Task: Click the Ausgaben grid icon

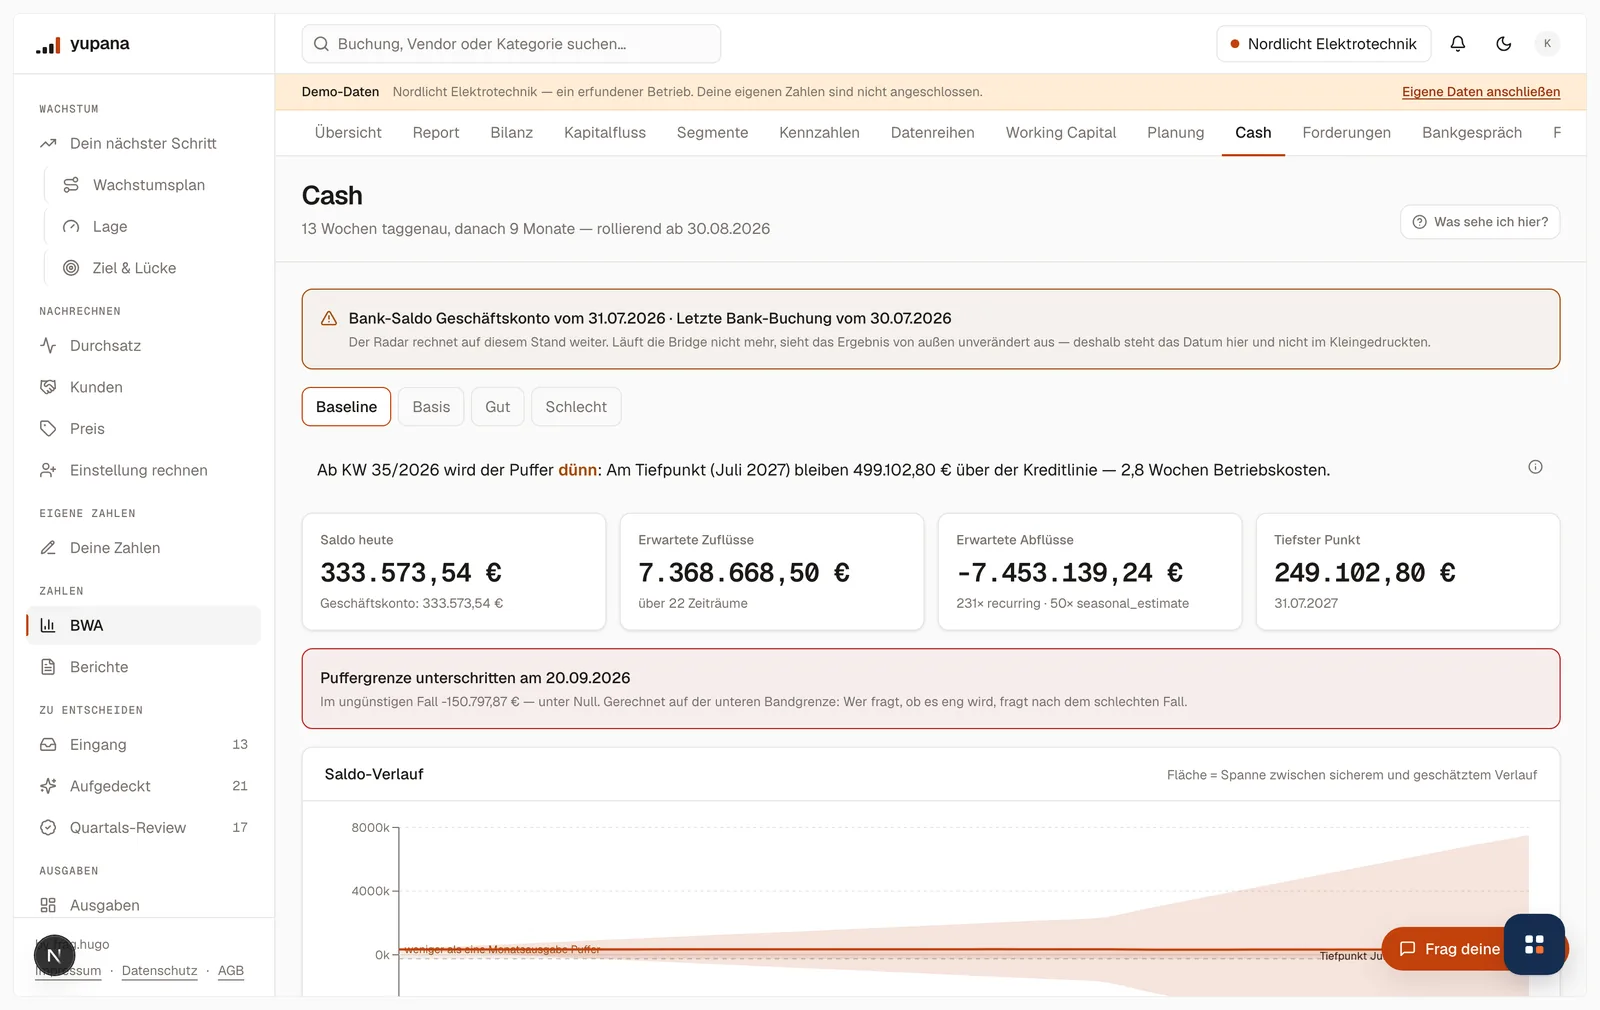Action: [48, 905]
